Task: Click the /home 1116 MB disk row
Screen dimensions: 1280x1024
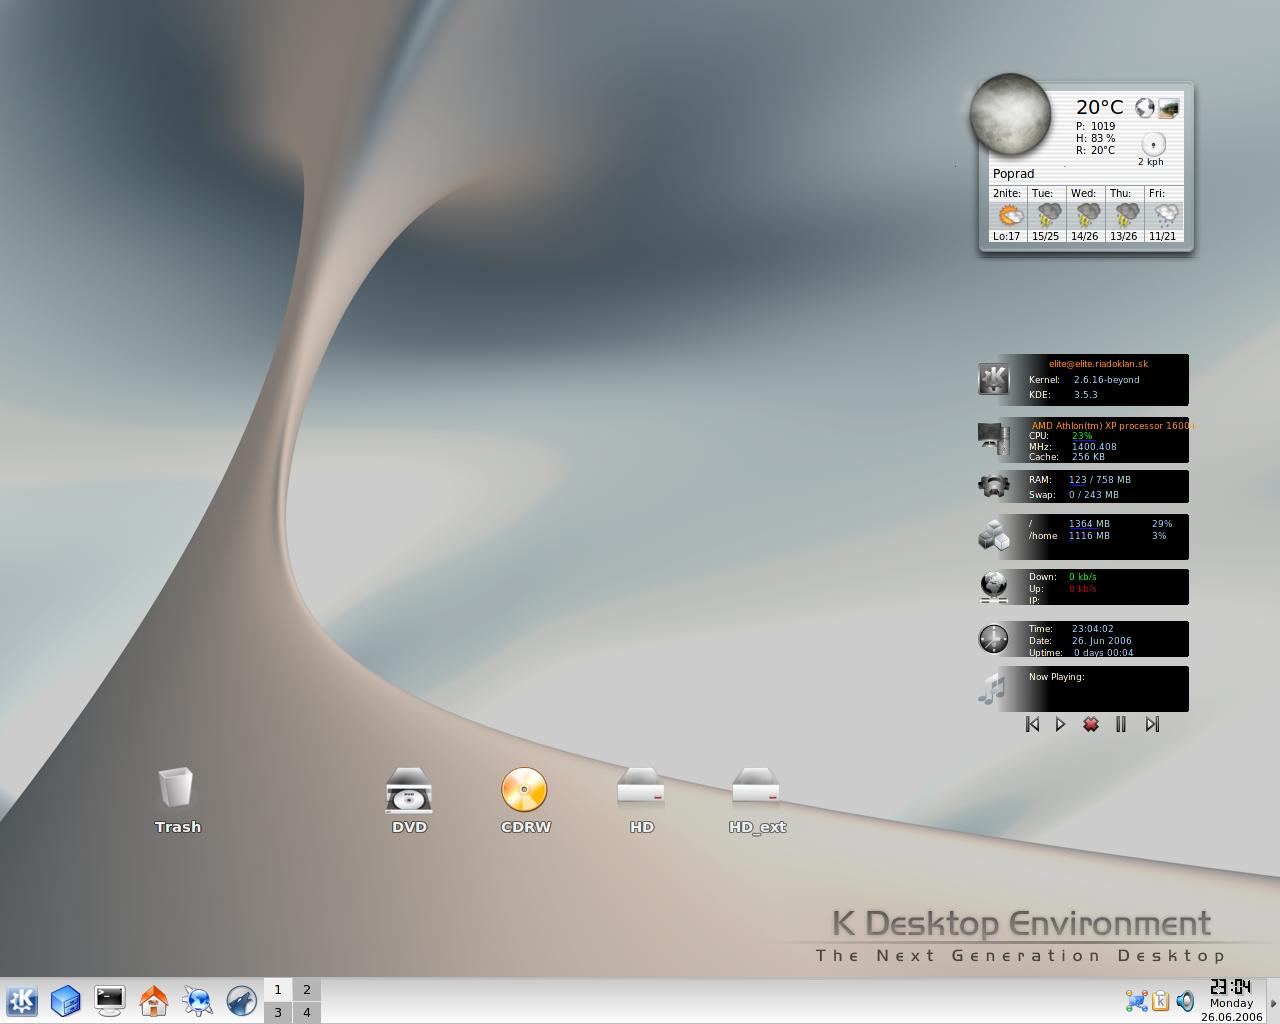Action: point(1098,536)
